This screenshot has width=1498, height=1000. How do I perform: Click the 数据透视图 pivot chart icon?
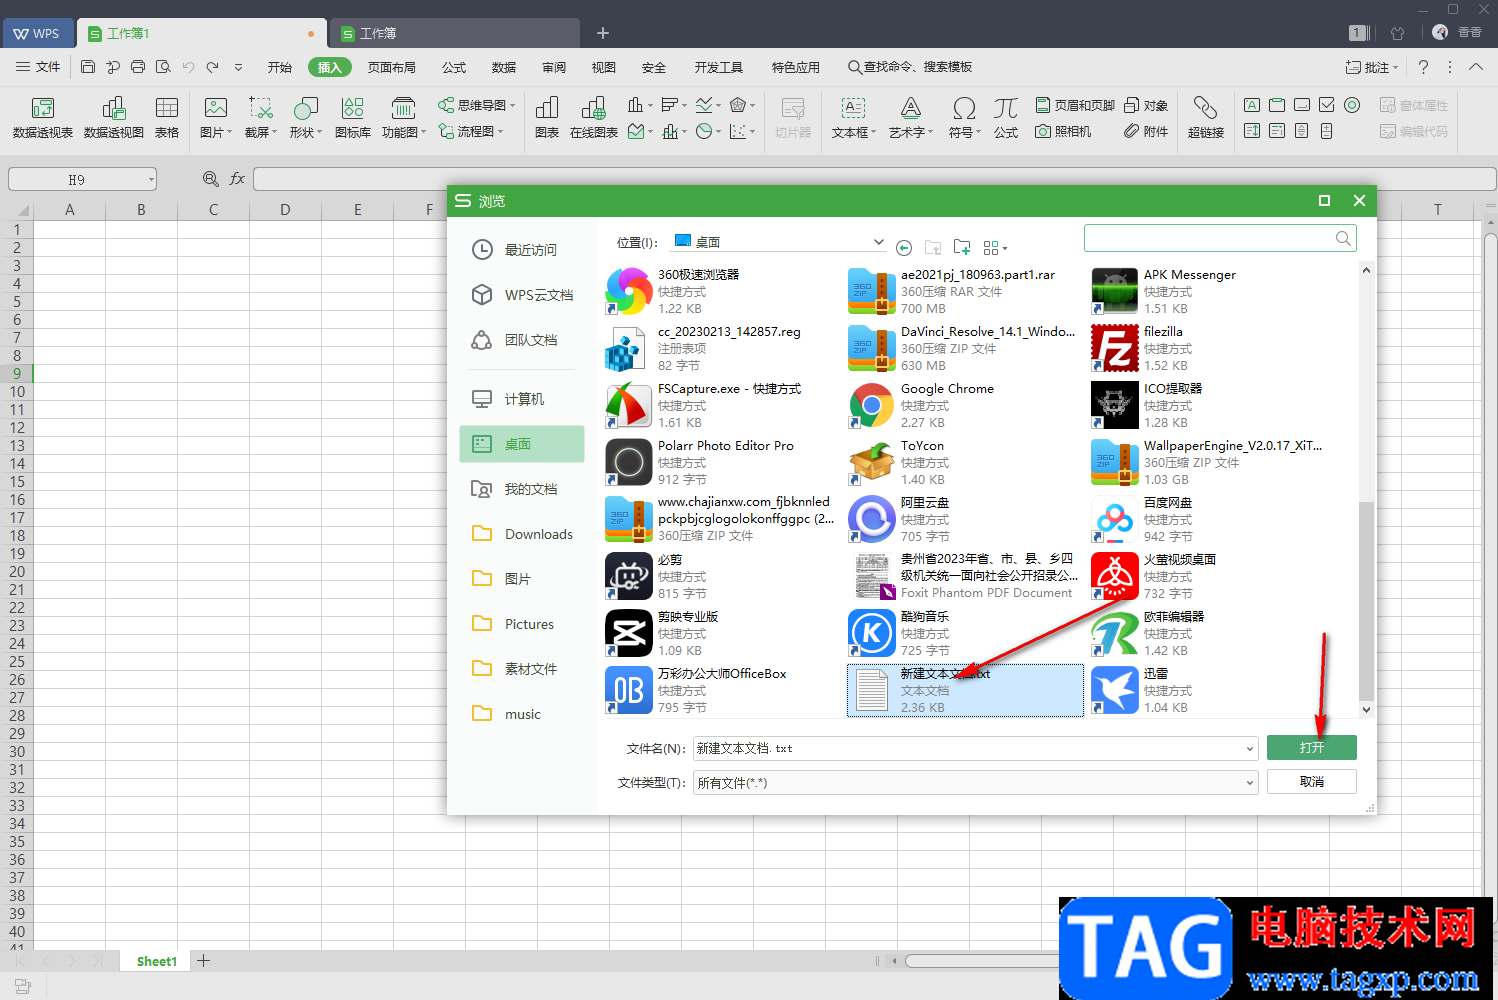click(x=113, y=117)
